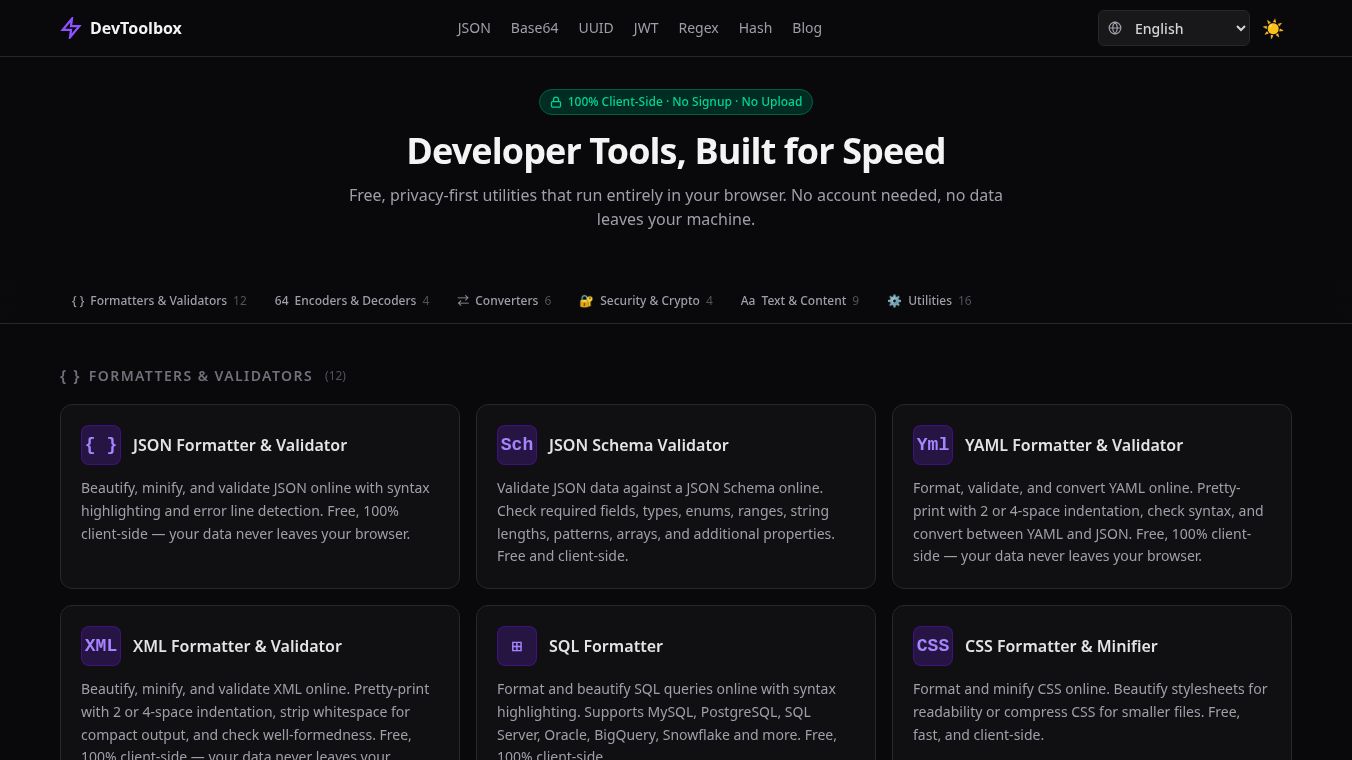Click the (12) count beside section heading
Viewport: 1352px width, 760px height.
click(x=335, y=376)
